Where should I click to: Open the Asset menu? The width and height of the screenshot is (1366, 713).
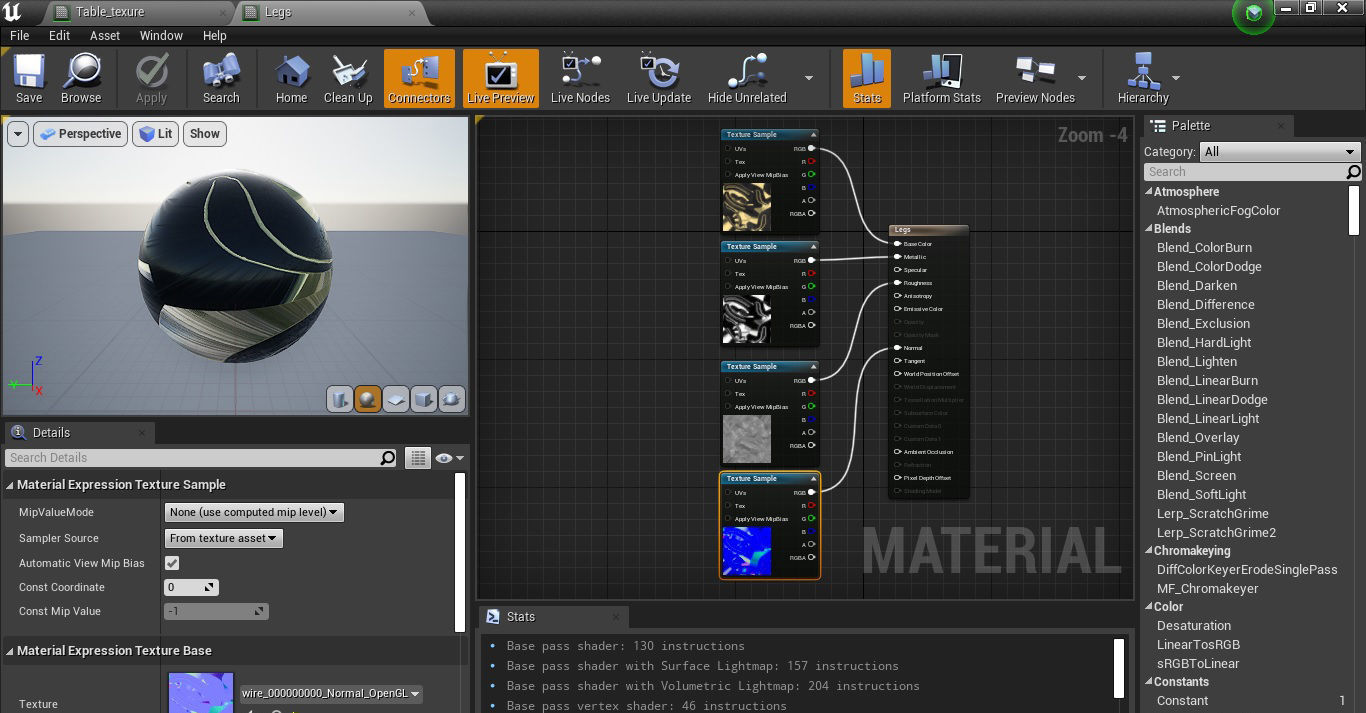[x=105, y=35]
